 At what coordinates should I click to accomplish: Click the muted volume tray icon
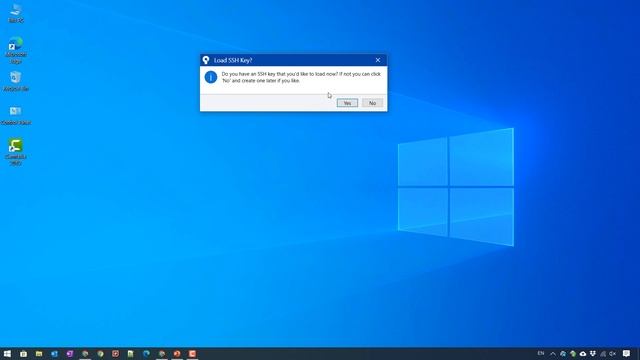[613, 353]
